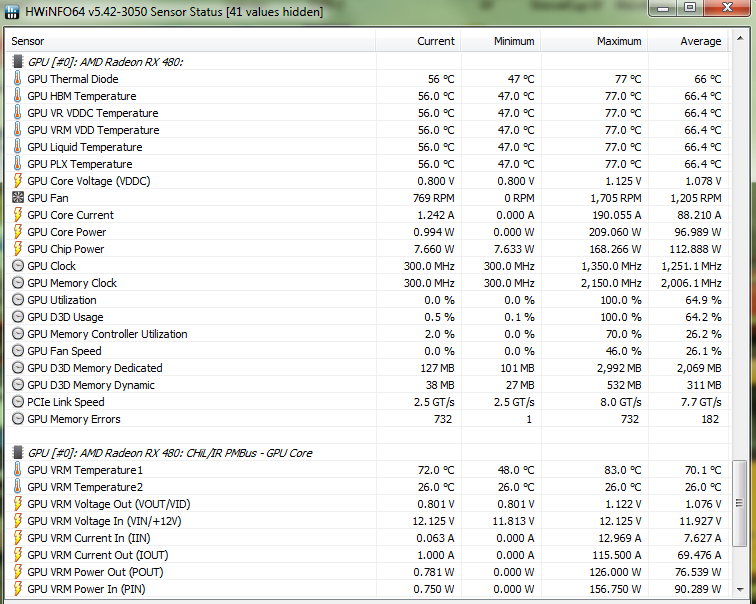The height and width of the screenshot is (604, 756).
Task: Click the 190.055 A maximum core current value
Action: point(617,215)
